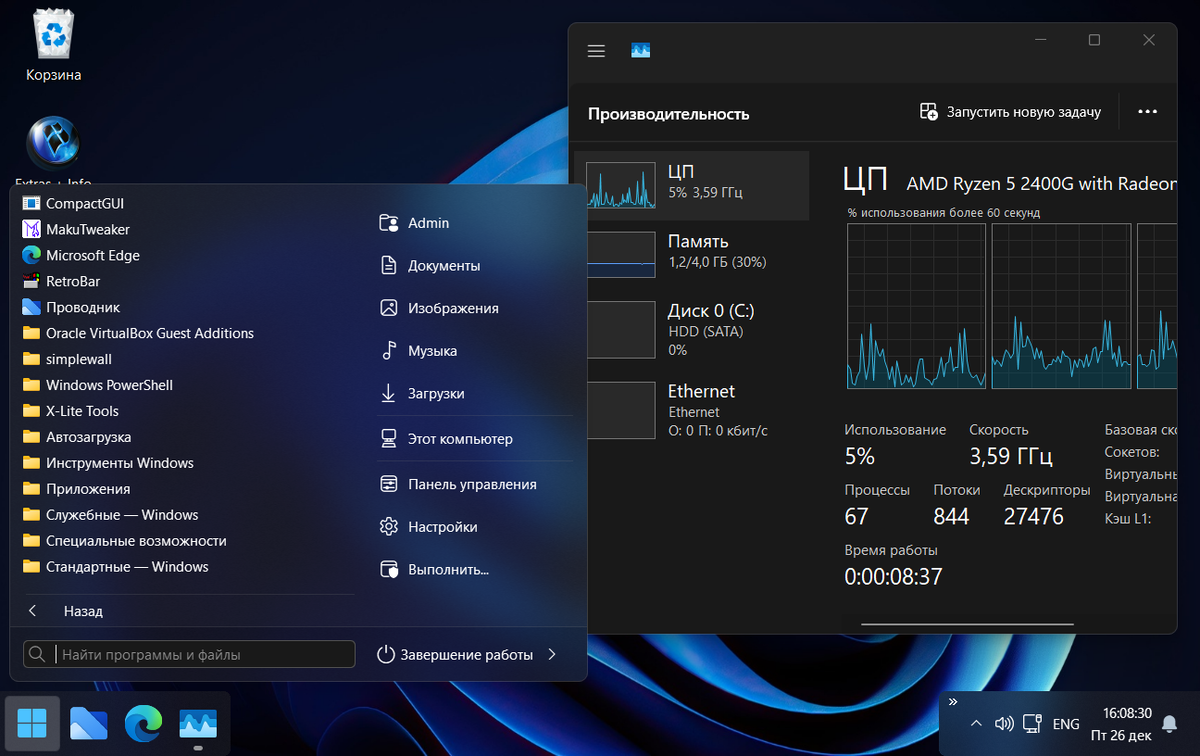The width and height of the screenshot is (1200, 756).
Task: Launch MakuTweaker in the programs list
Action: 75,229
